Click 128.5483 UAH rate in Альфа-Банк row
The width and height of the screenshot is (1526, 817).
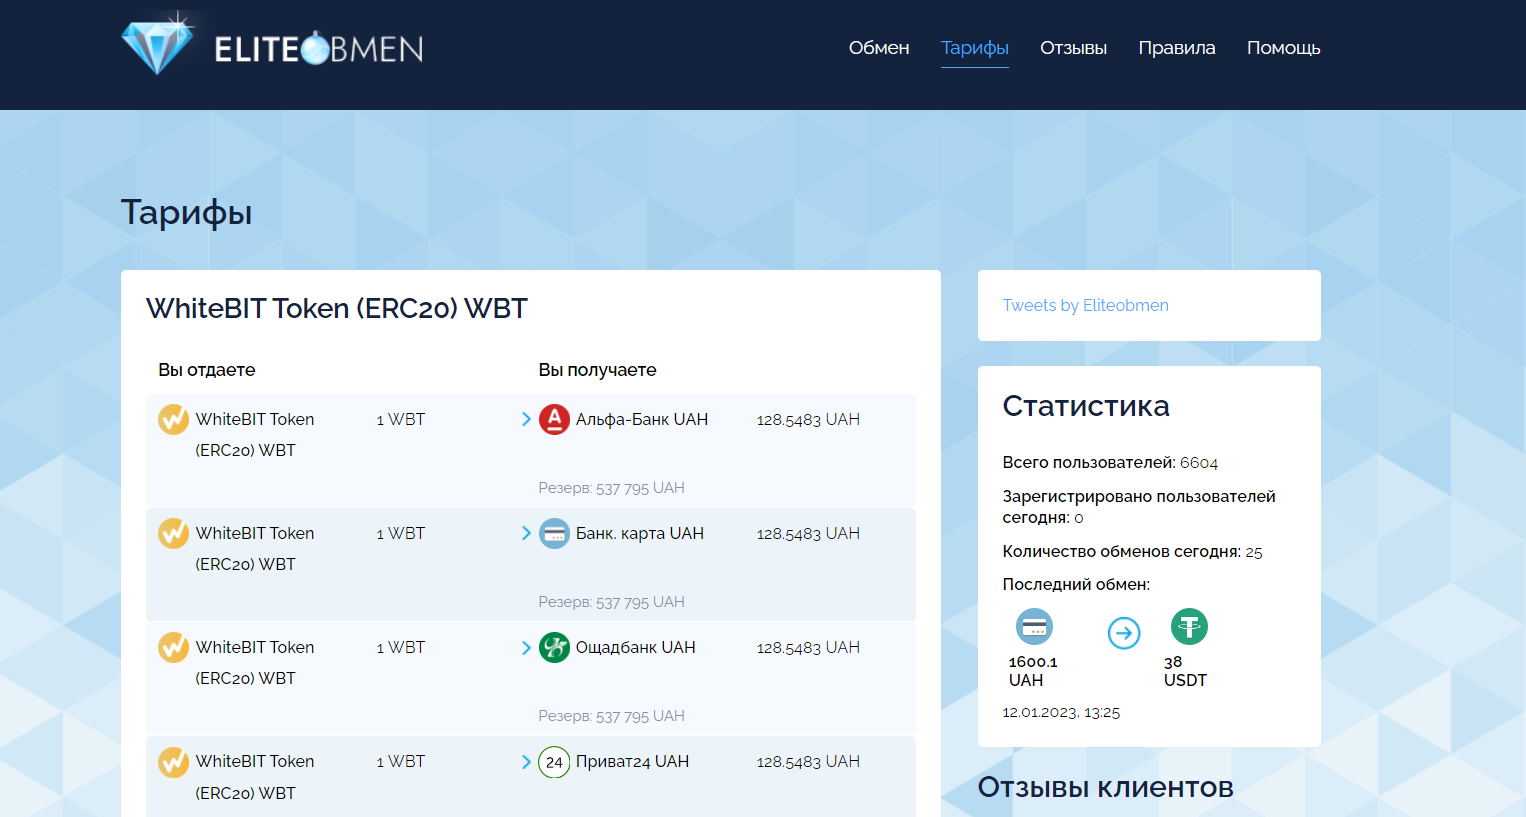[808, 420]
